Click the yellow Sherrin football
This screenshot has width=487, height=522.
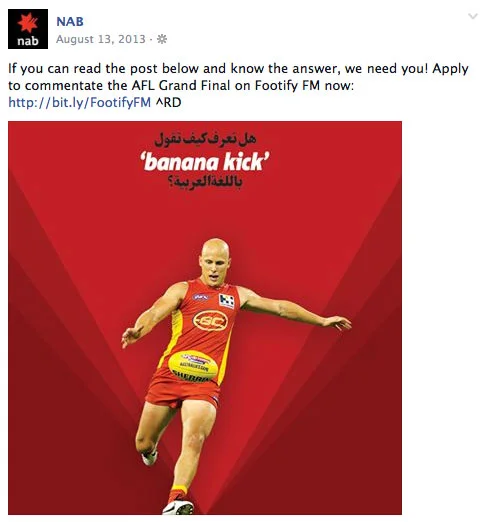click(193, 366)
